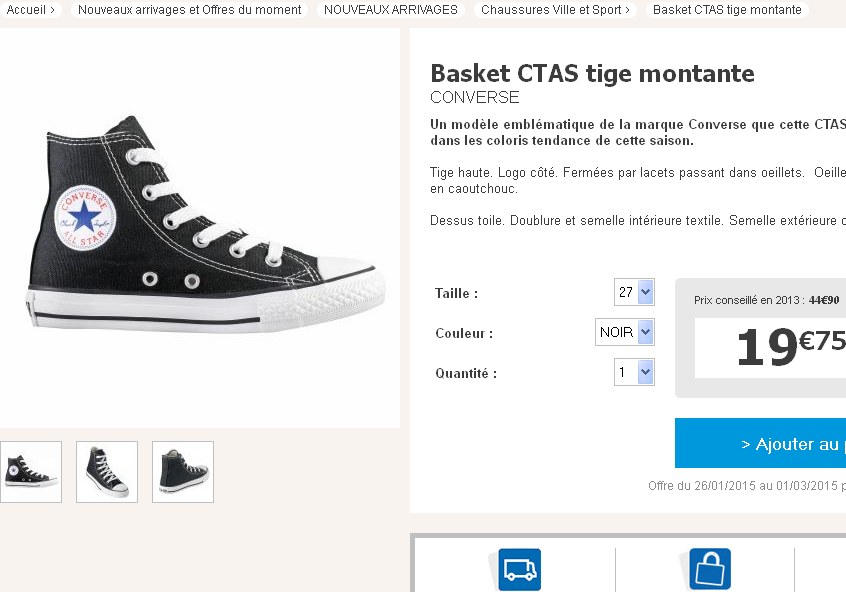Click the uppercase NOUVEAUX ARRIVAGES breadcrumb

pyautogui.click(x=391, y=10)
